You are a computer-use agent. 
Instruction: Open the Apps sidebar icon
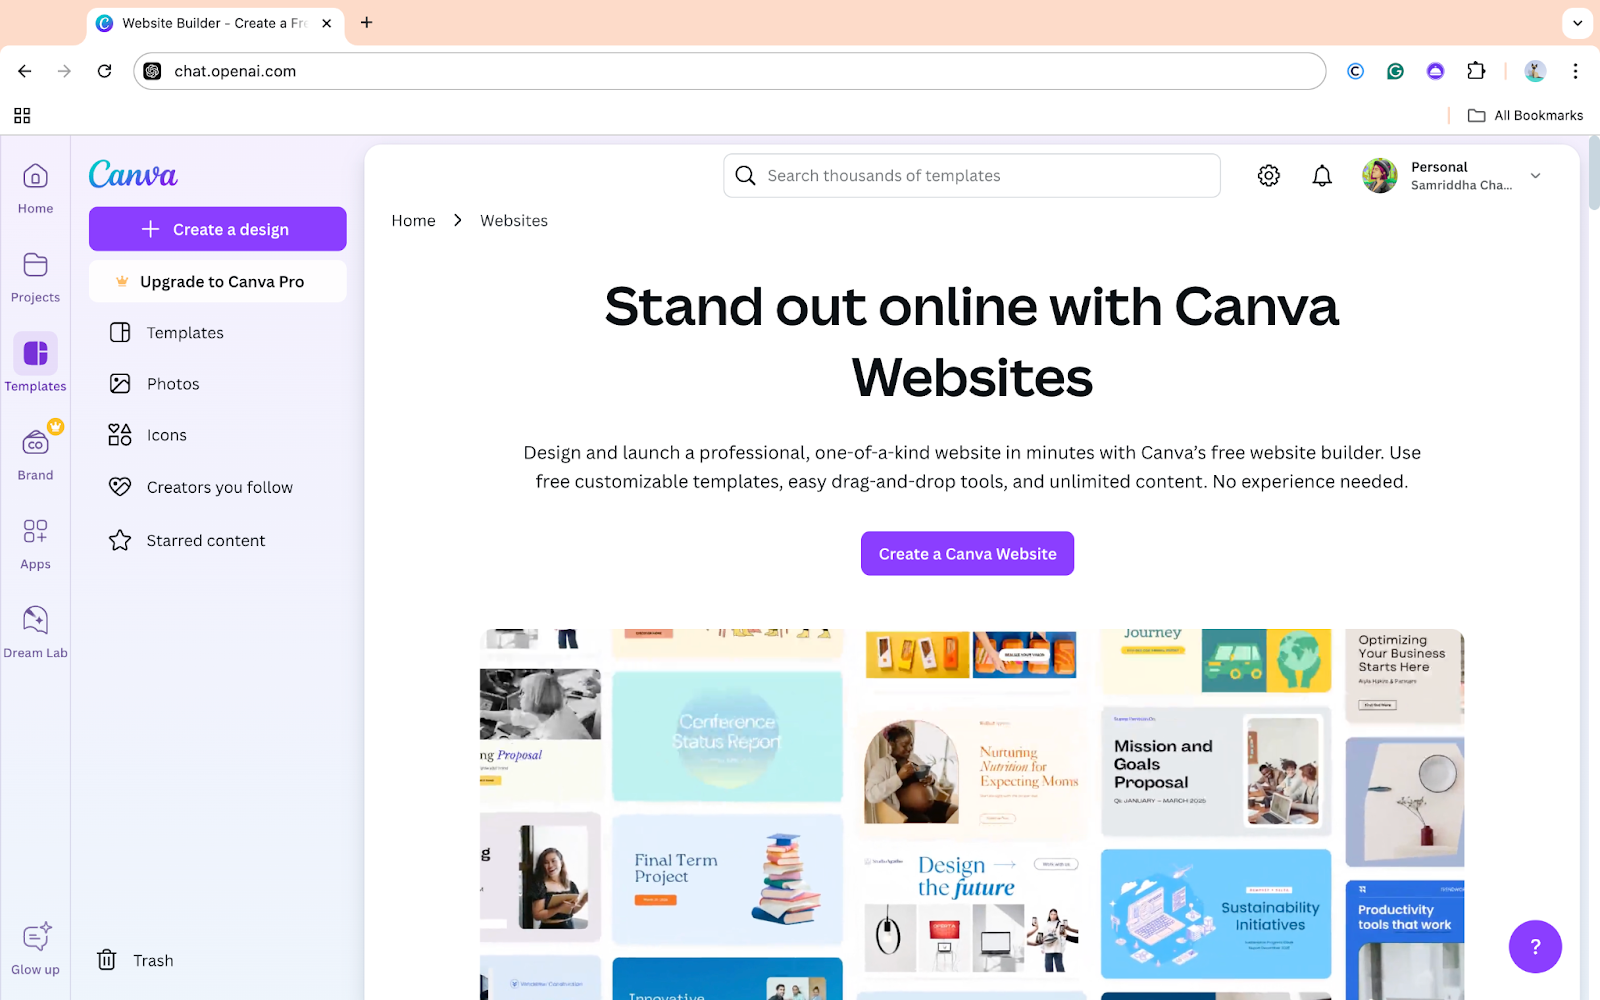coord(35,543)
